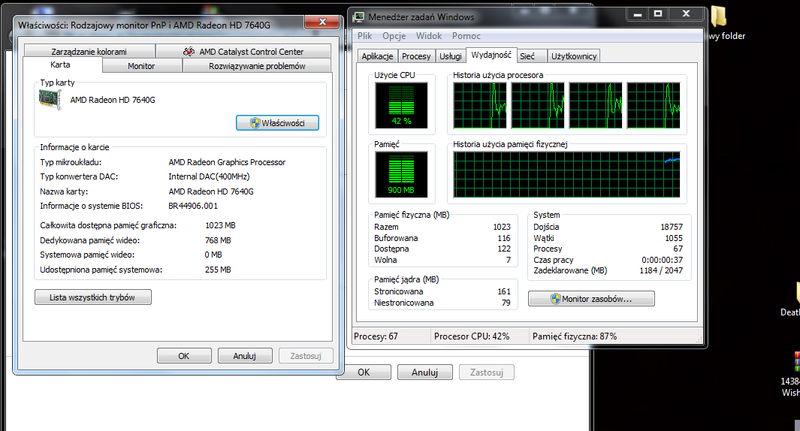Click the AMD Catalyst Control Center tab icon

click(189, 52)
